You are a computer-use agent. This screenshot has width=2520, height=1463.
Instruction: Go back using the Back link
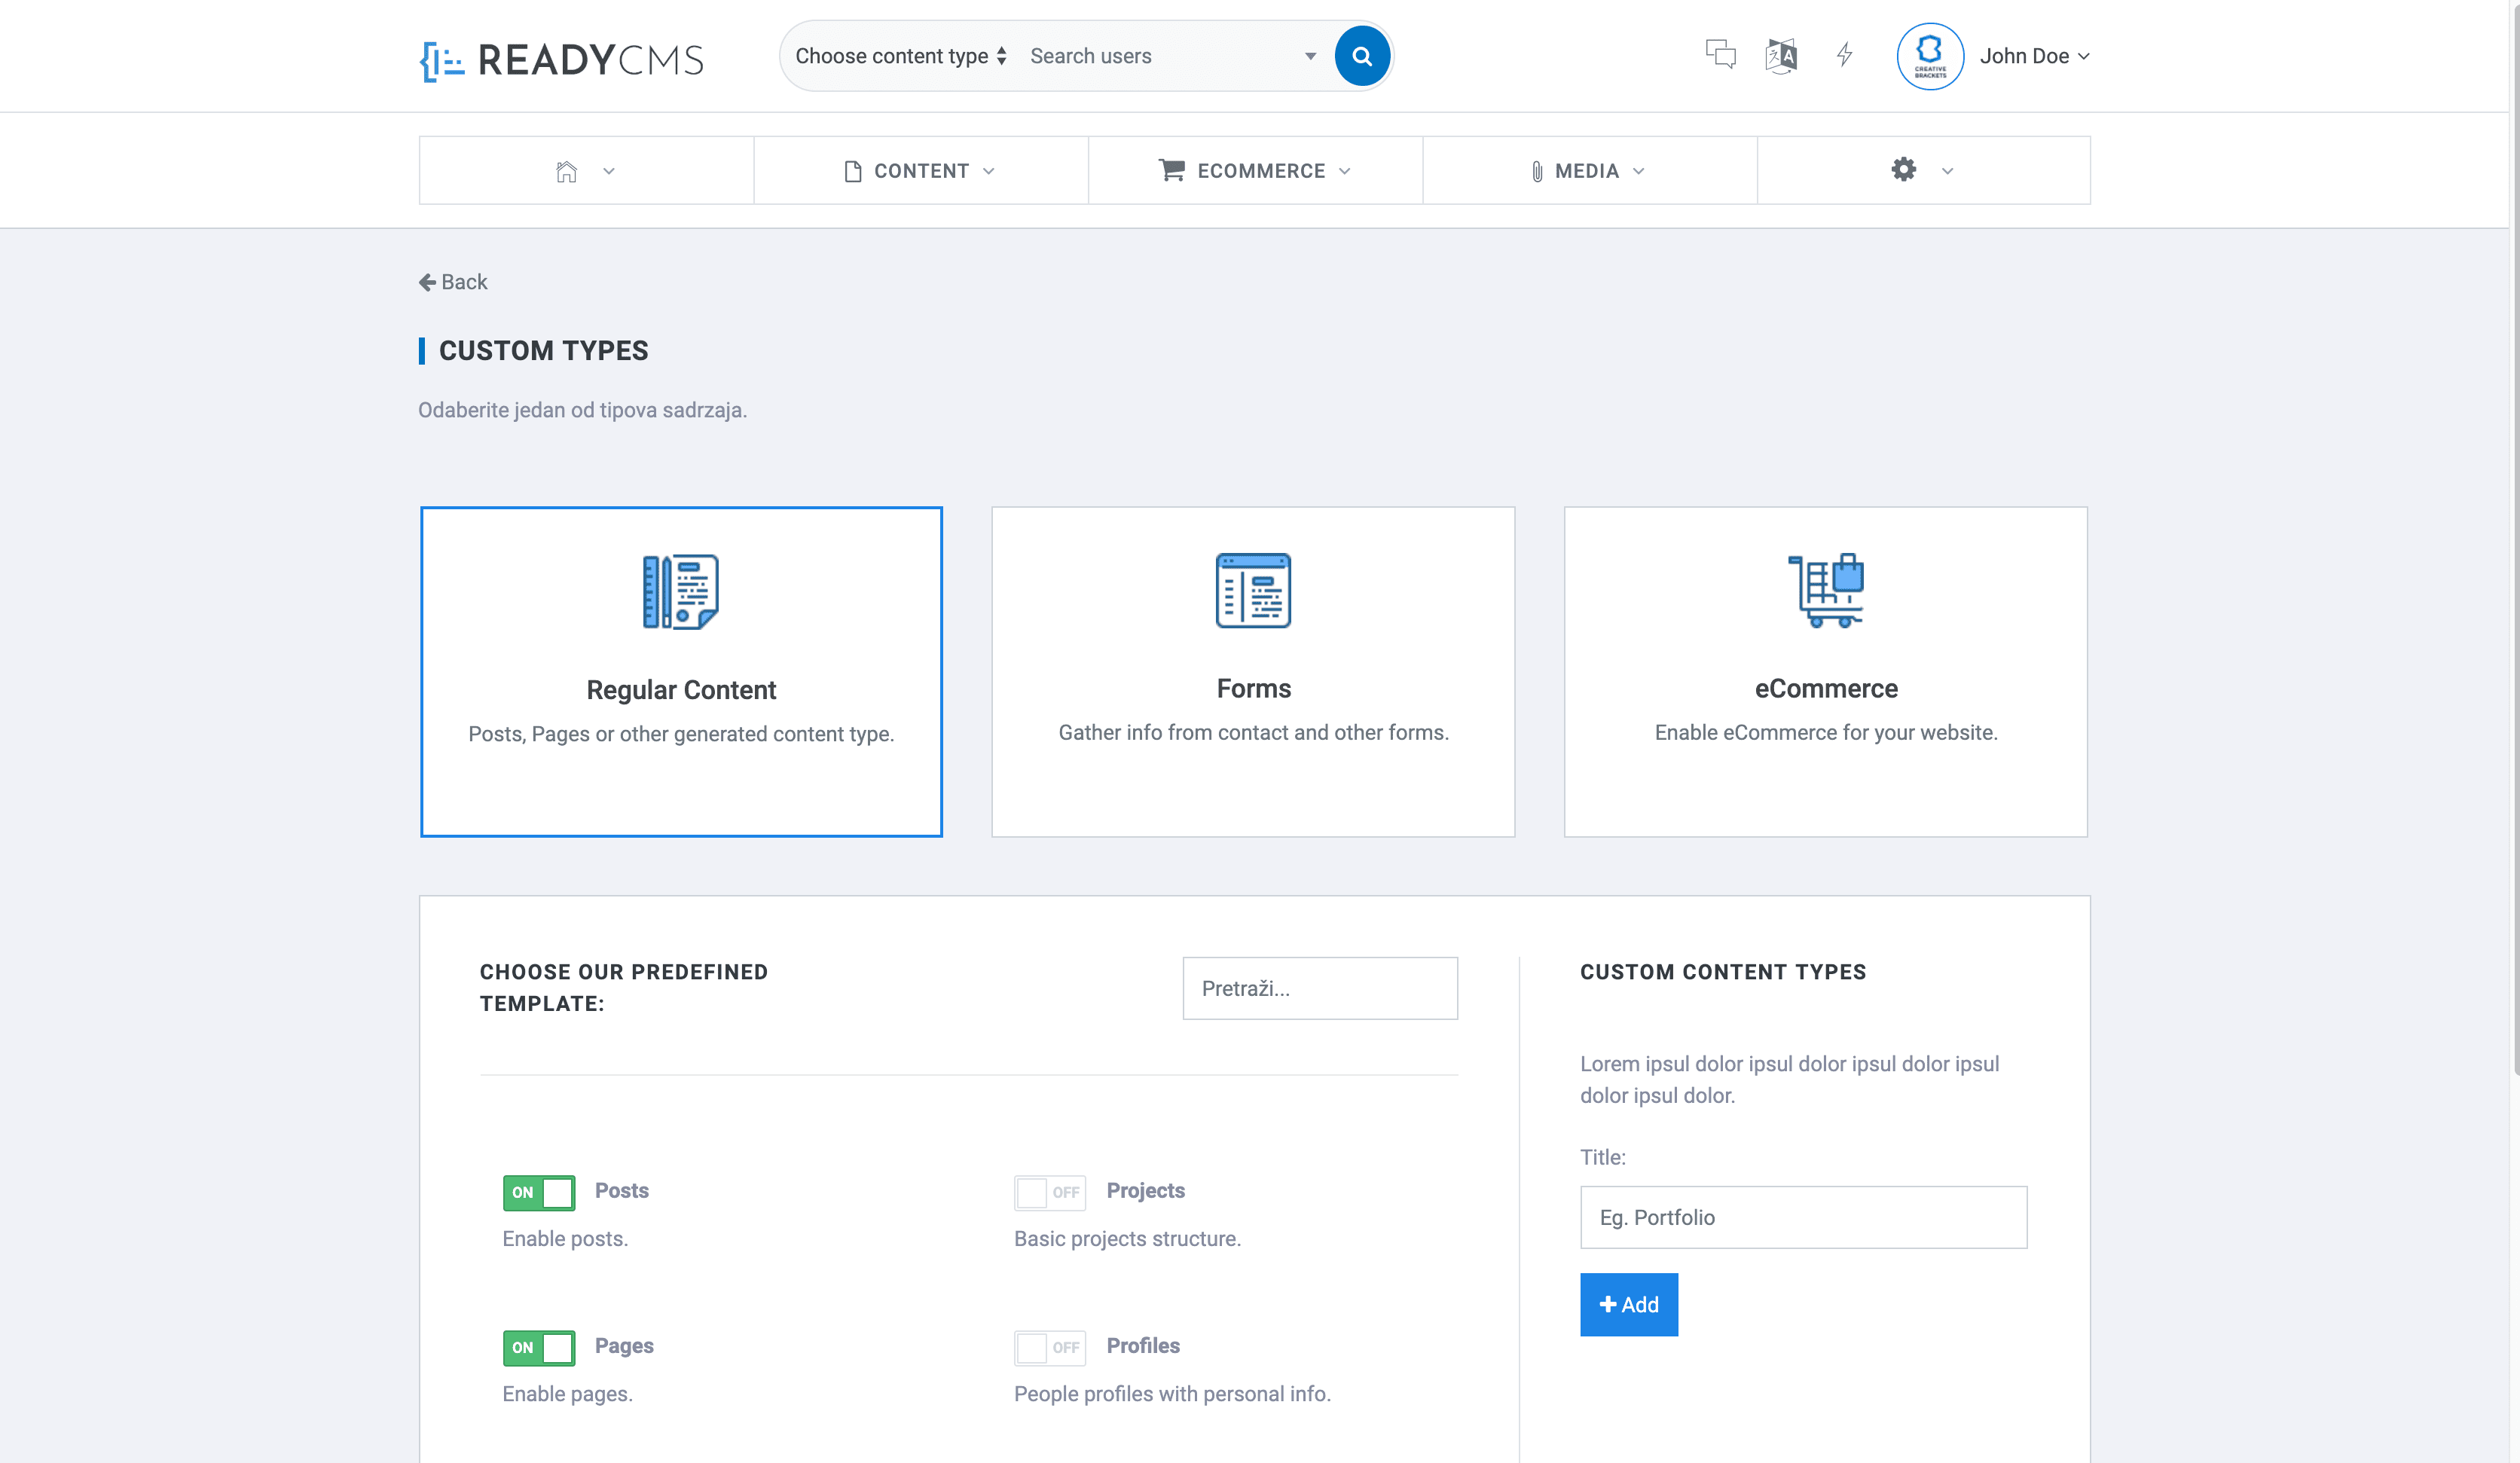pyautogui.click(x=453, y=282)
